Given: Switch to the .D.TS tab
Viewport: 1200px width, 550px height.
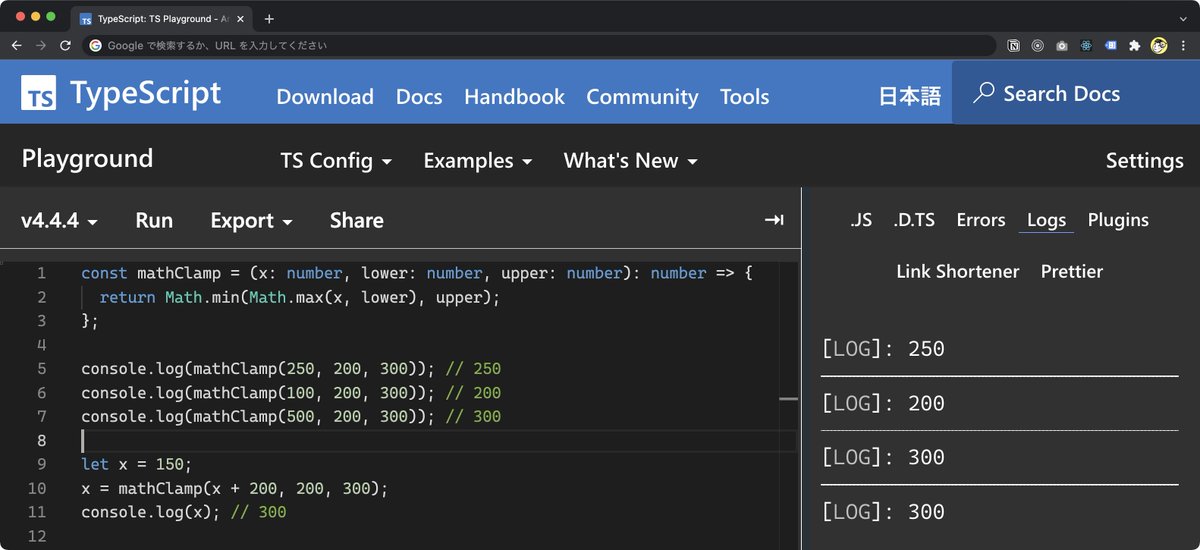Looking at the screenshot, I should pos(914,220).
